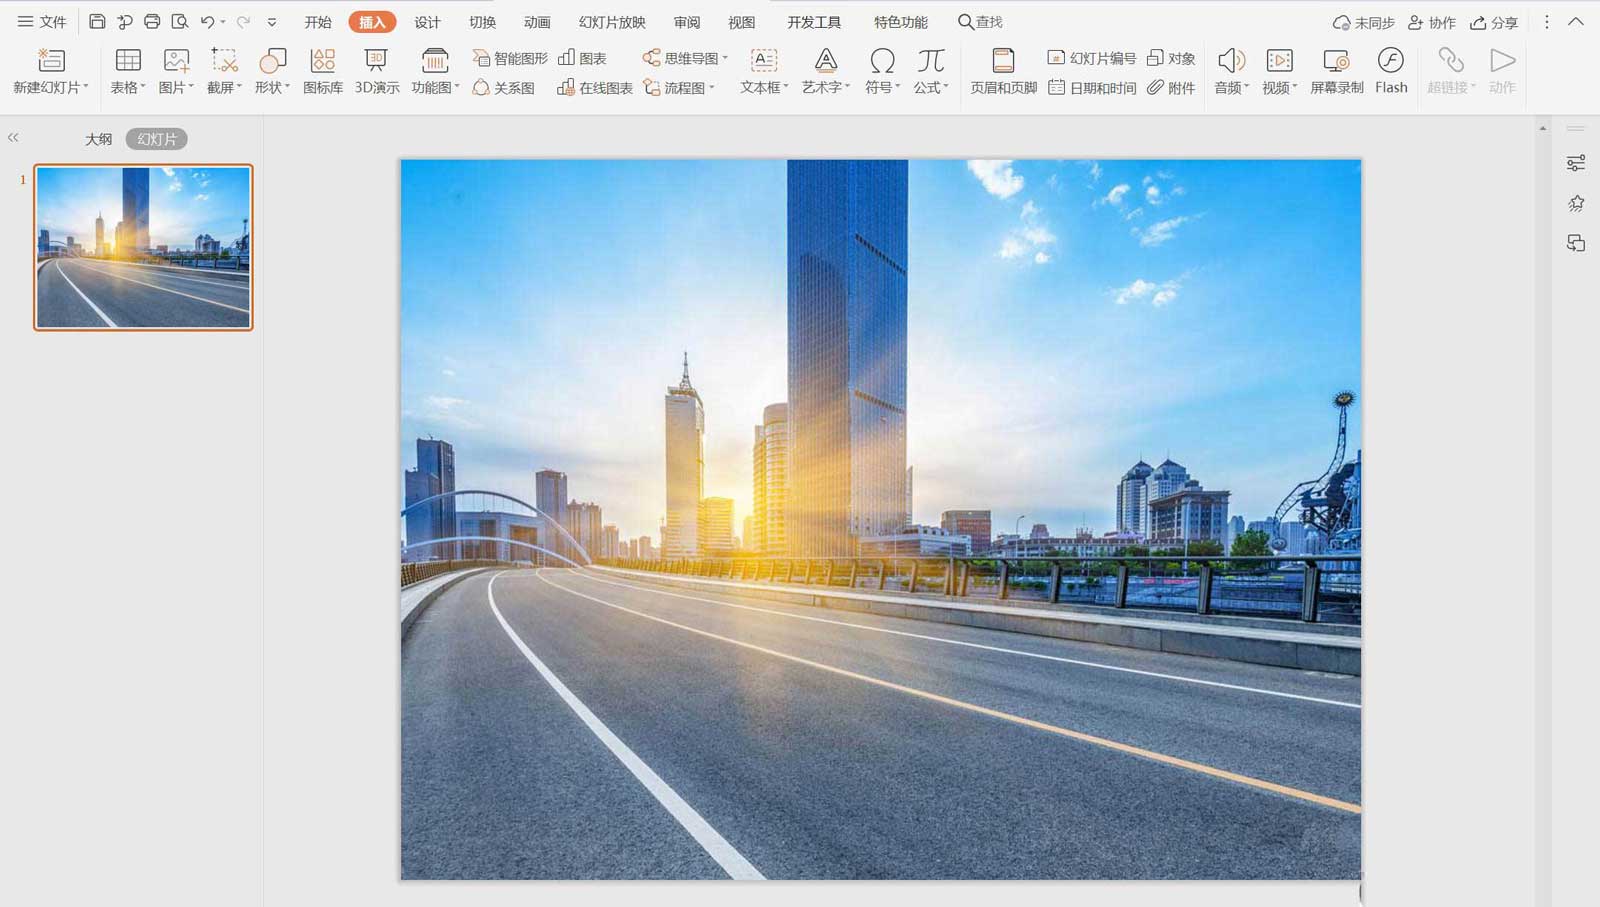1600x907 pixels.
Task: Start 屏幕录制 screen recording
Action: point(1336,72)
